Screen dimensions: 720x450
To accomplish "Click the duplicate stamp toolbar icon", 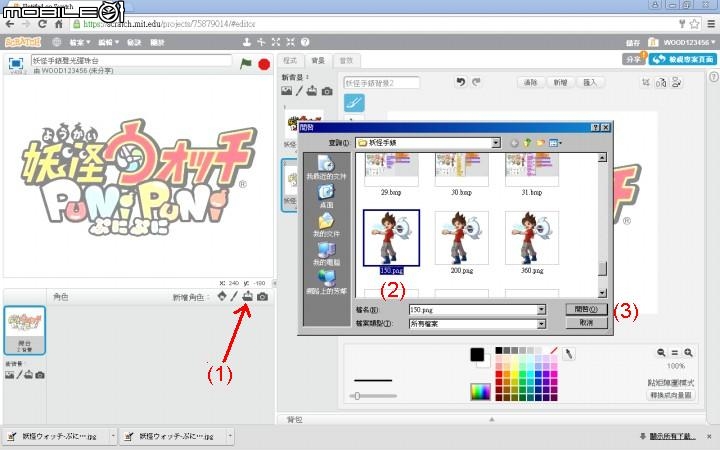I will point(247,42).
